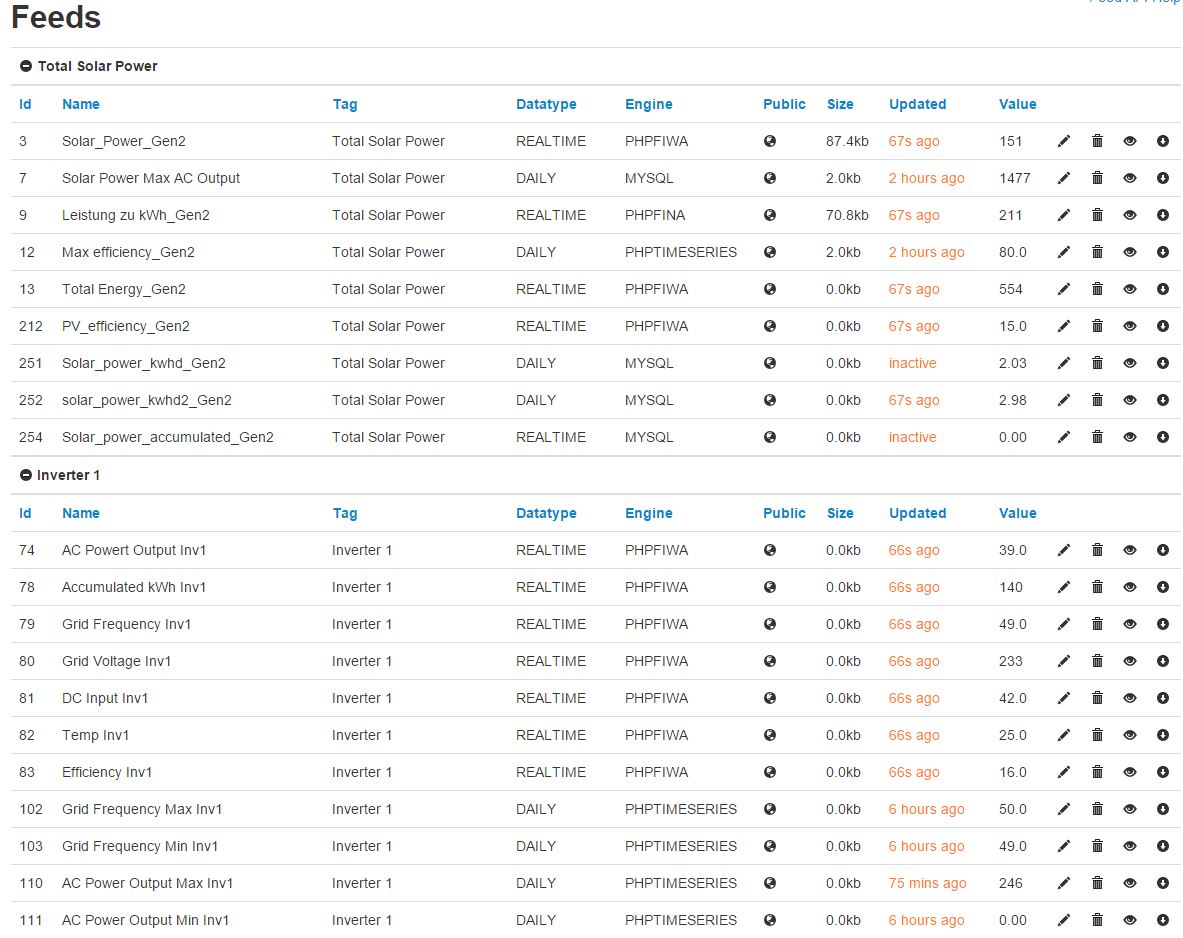Click the Name column header in Total Solar Power

(80, 104)
